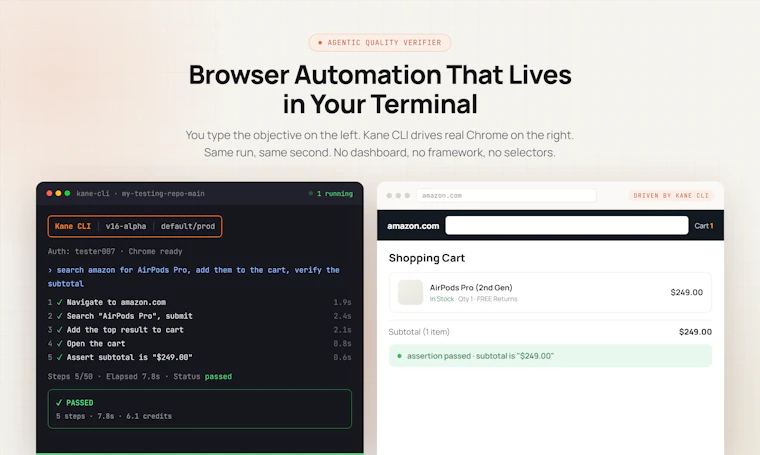Click the amazon.com browser address bar
Image resolution: width=760 pixels, height=455 pixels.
506,195
